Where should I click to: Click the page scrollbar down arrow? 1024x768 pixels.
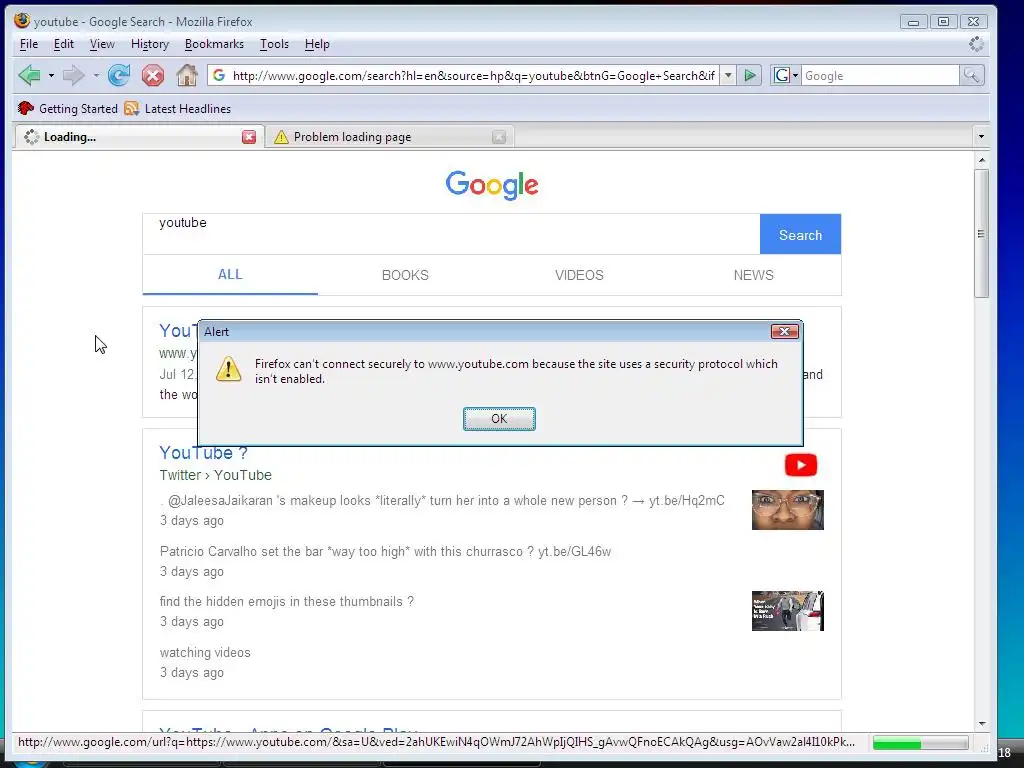click(x=982, y=724)
